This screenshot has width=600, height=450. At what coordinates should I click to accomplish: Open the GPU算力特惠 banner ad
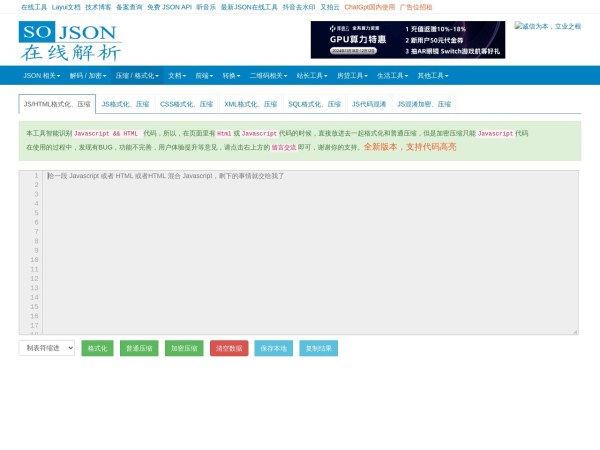pos(407,40)
